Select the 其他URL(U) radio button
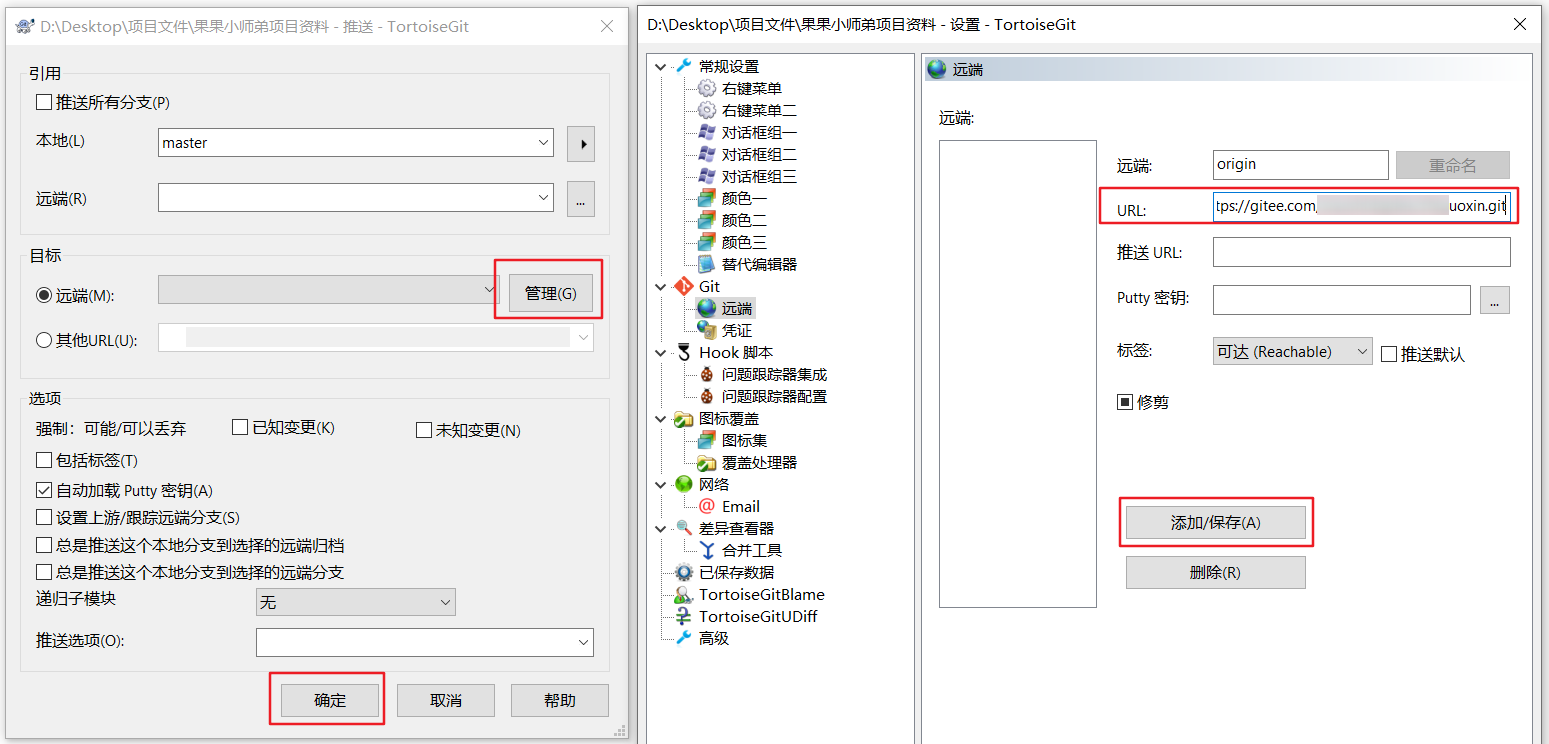Screen dimensions: 1549x744 [44, 340]
